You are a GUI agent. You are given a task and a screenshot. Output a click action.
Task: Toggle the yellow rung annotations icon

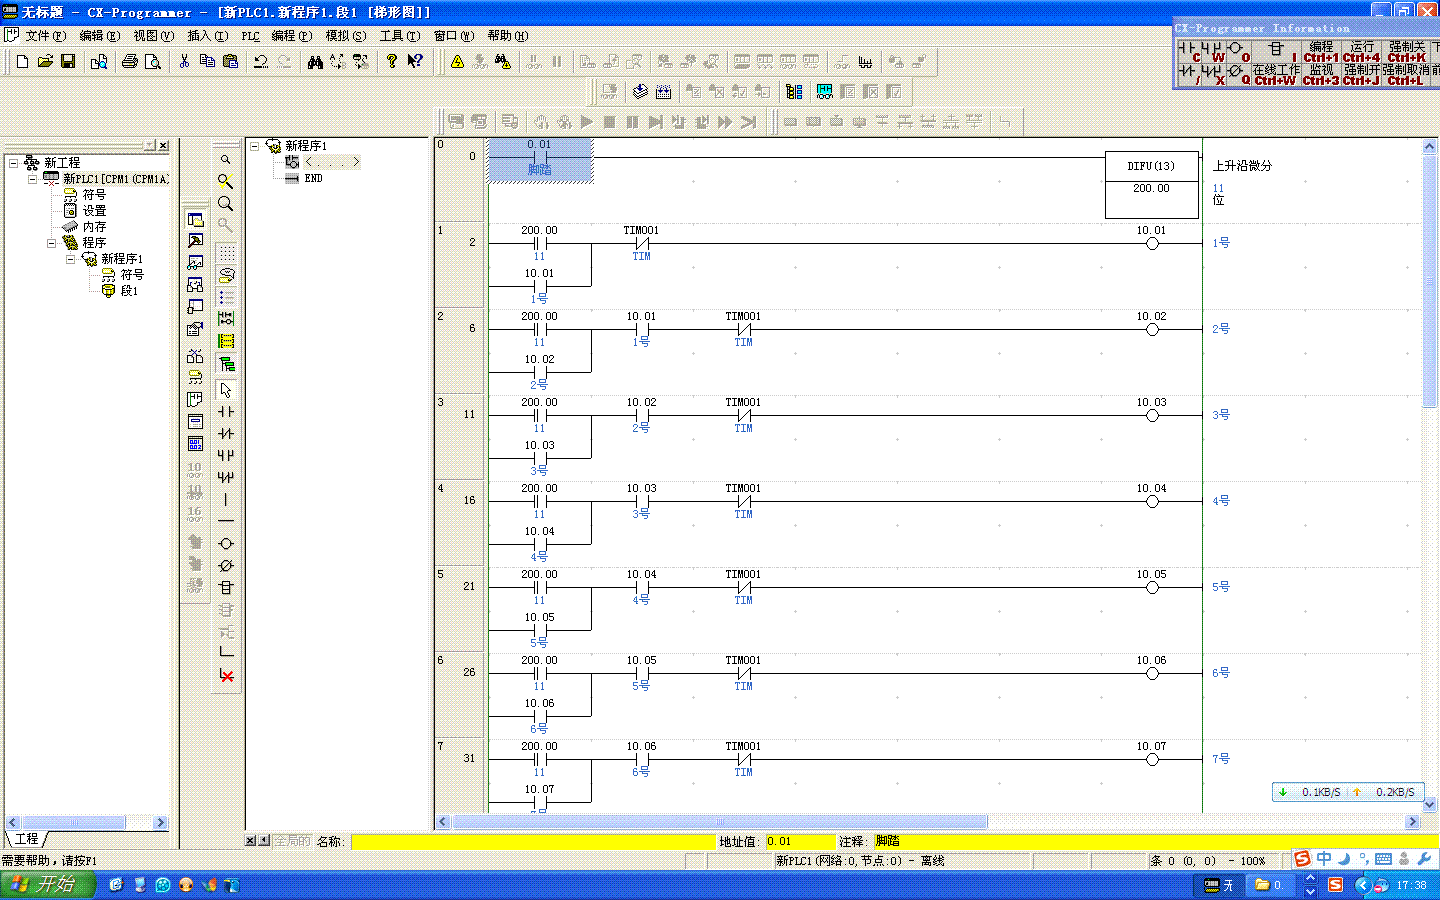pyautogui.click(x=226, y=341)
